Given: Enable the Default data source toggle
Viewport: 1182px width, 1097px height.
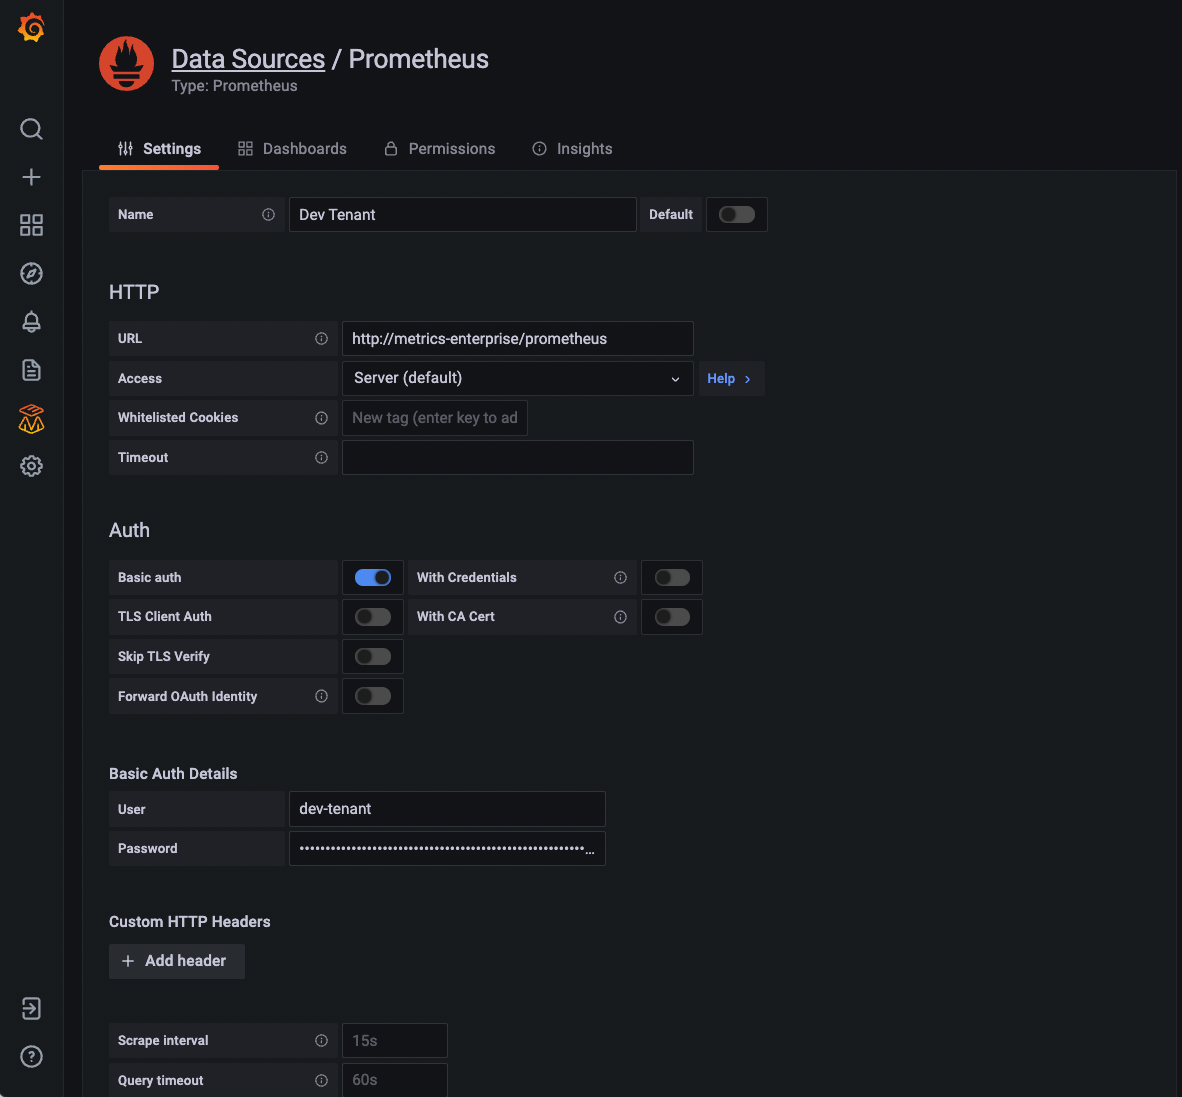Looking at the screenshot, I should click(736, 214).
